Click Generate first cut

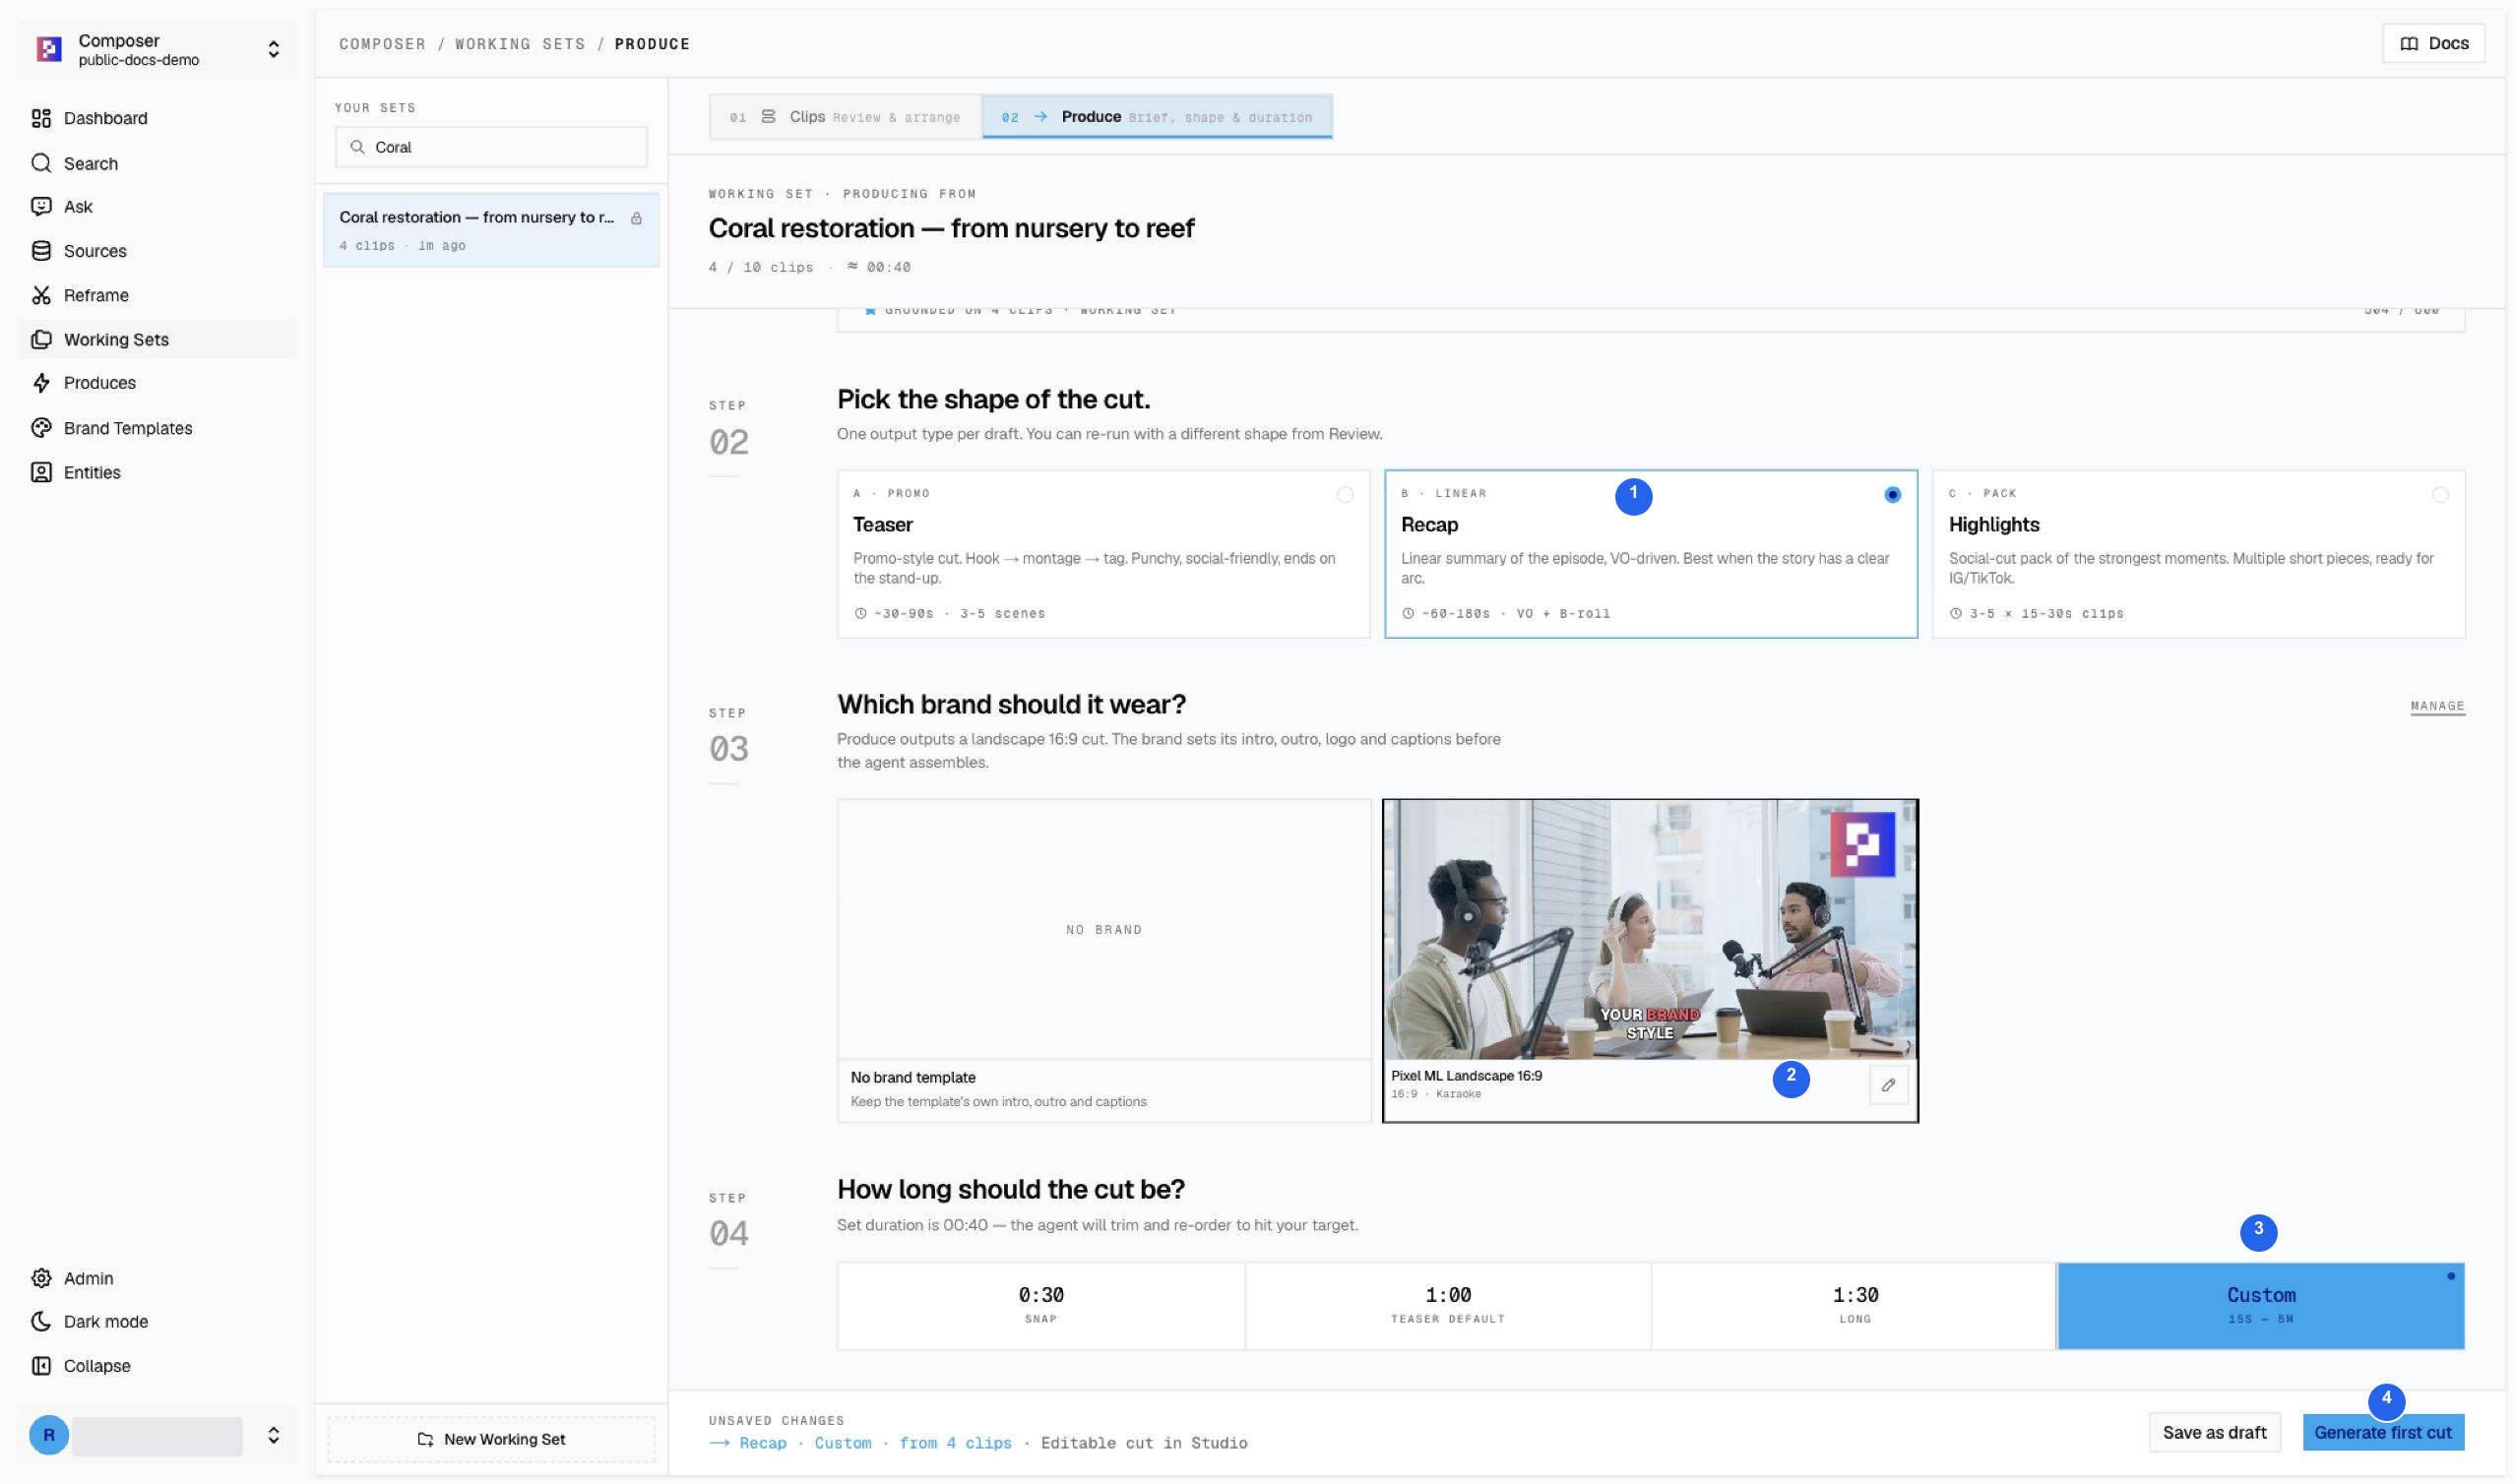click(x=2383, y=1433)
